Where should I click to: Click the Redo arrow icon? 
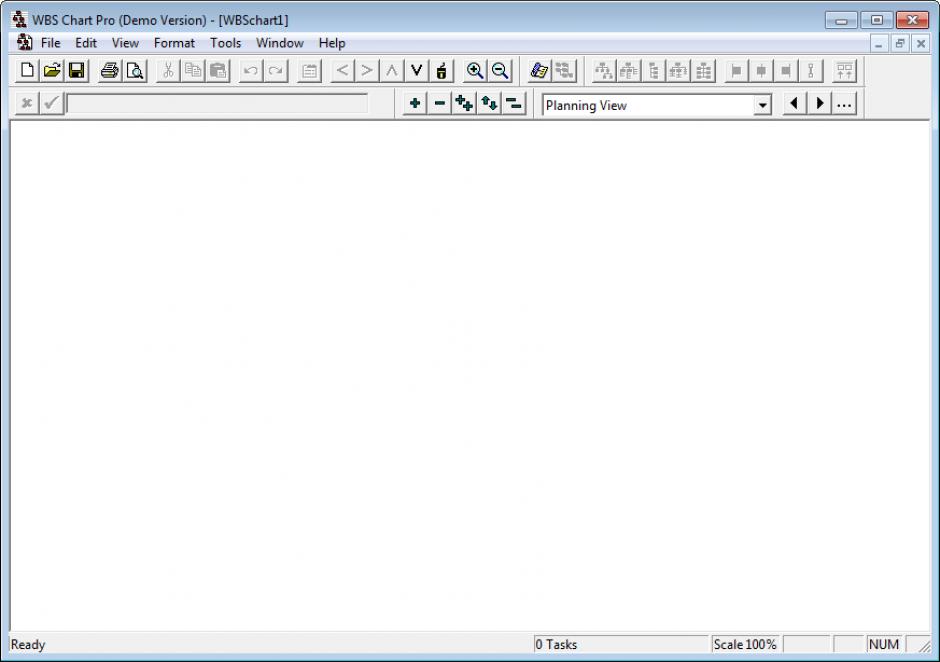[276, 71]
